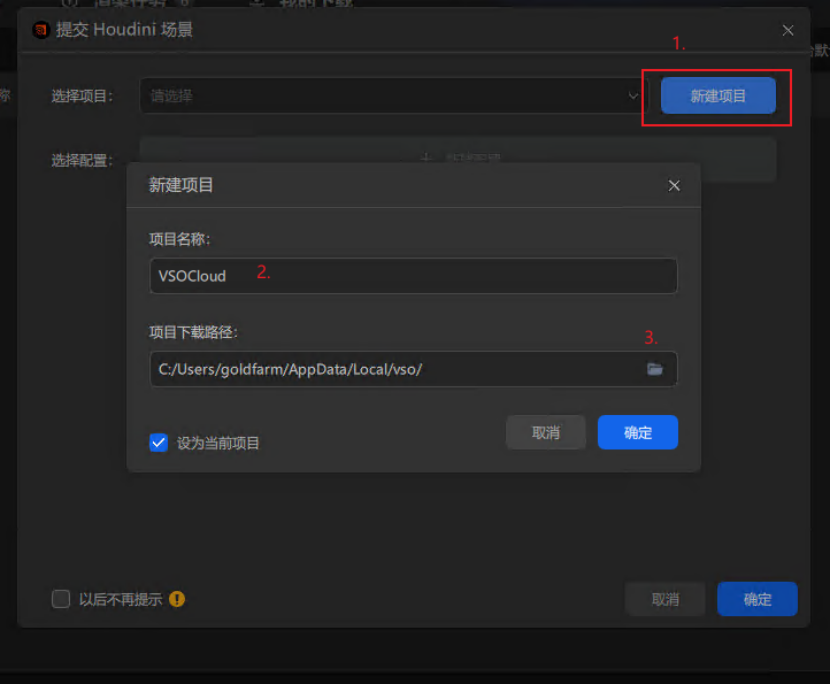The image size is (830, 684).
Task: Close the 提交 Houdini 场景 window
Action: click(788, 30)
